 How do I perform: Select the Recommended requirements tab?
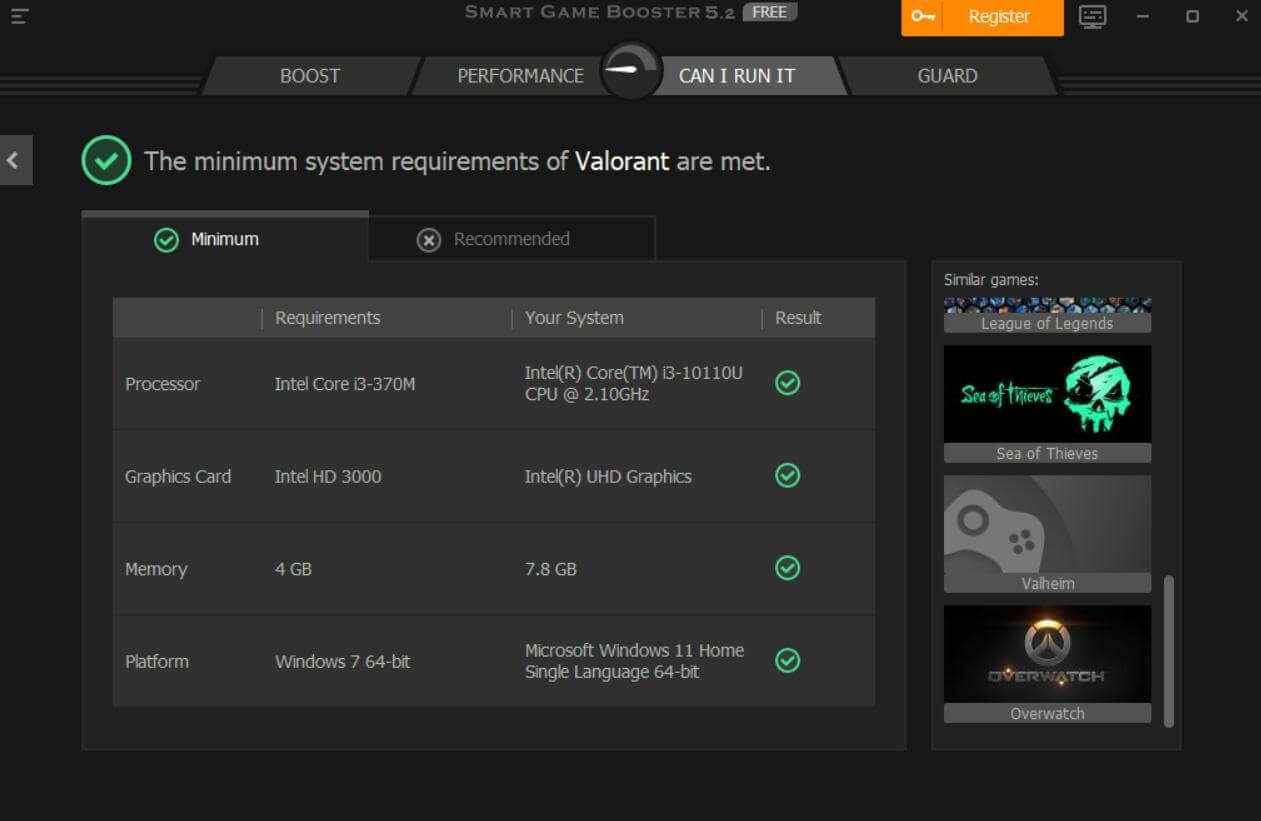coord(512,239)
